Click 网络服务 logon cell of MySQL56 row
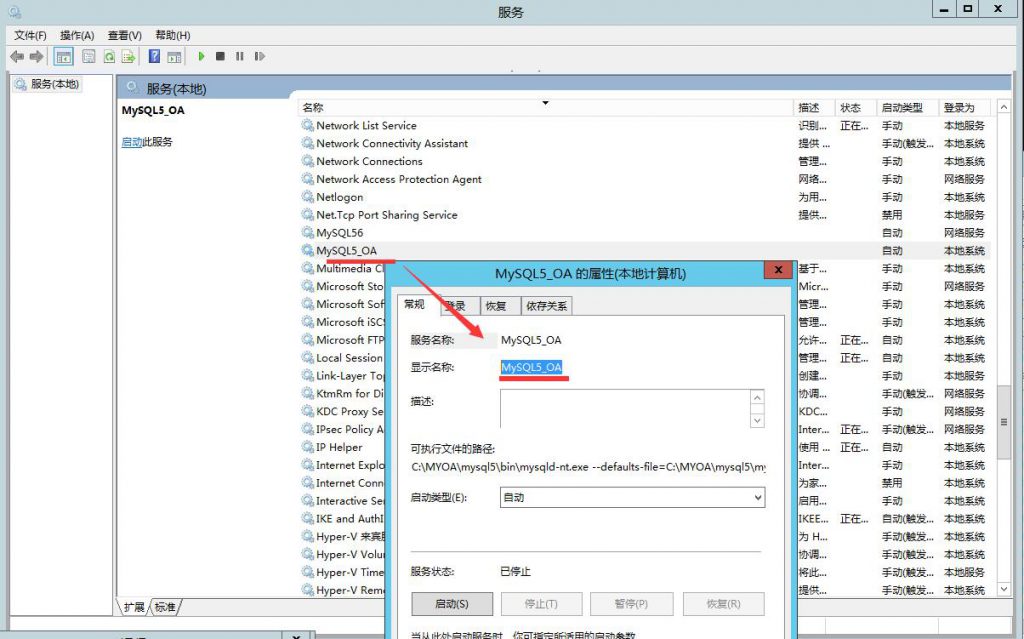 click(964, 232)
